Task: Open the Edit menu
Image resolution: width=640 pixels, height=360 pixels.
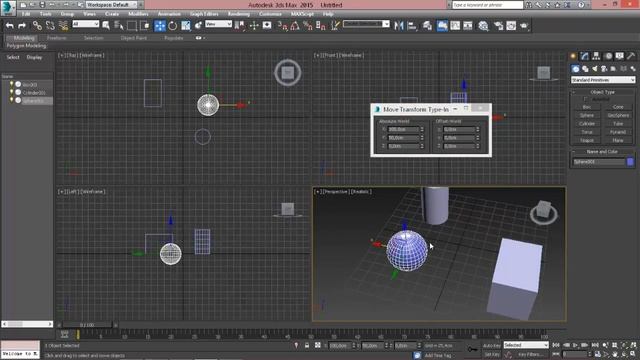Action: 26,14
